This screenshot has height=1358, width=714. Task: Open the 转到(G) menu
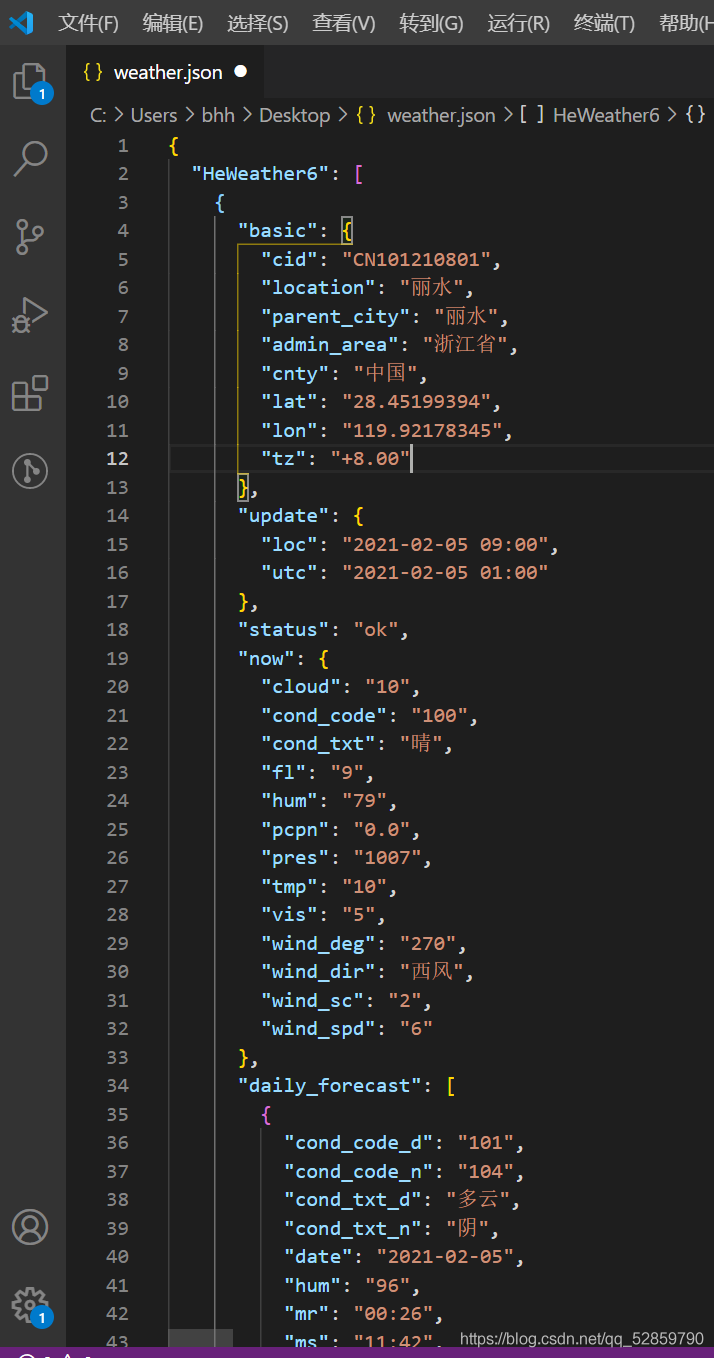pyautogui.click(x=431, y=23)
